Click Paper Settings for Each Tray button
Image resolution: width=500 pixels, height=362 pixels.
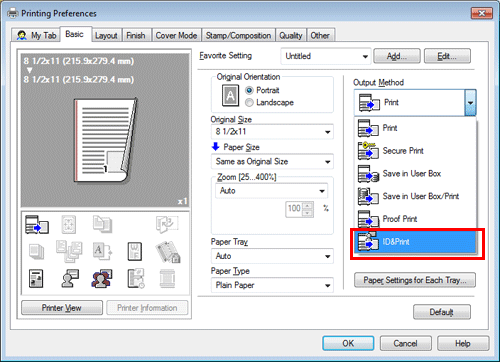click(x=415, y=280)
